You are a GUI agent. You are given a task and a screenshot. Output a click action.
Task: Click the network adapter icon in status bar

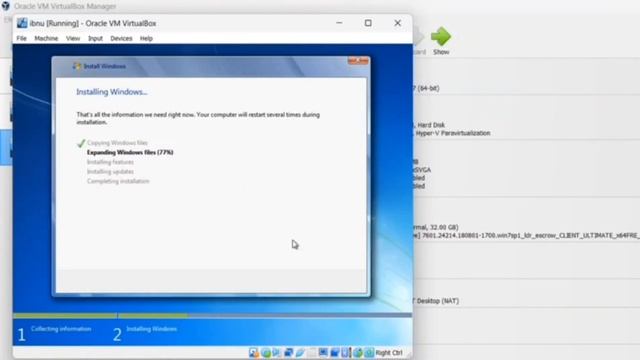coord(289,353)
